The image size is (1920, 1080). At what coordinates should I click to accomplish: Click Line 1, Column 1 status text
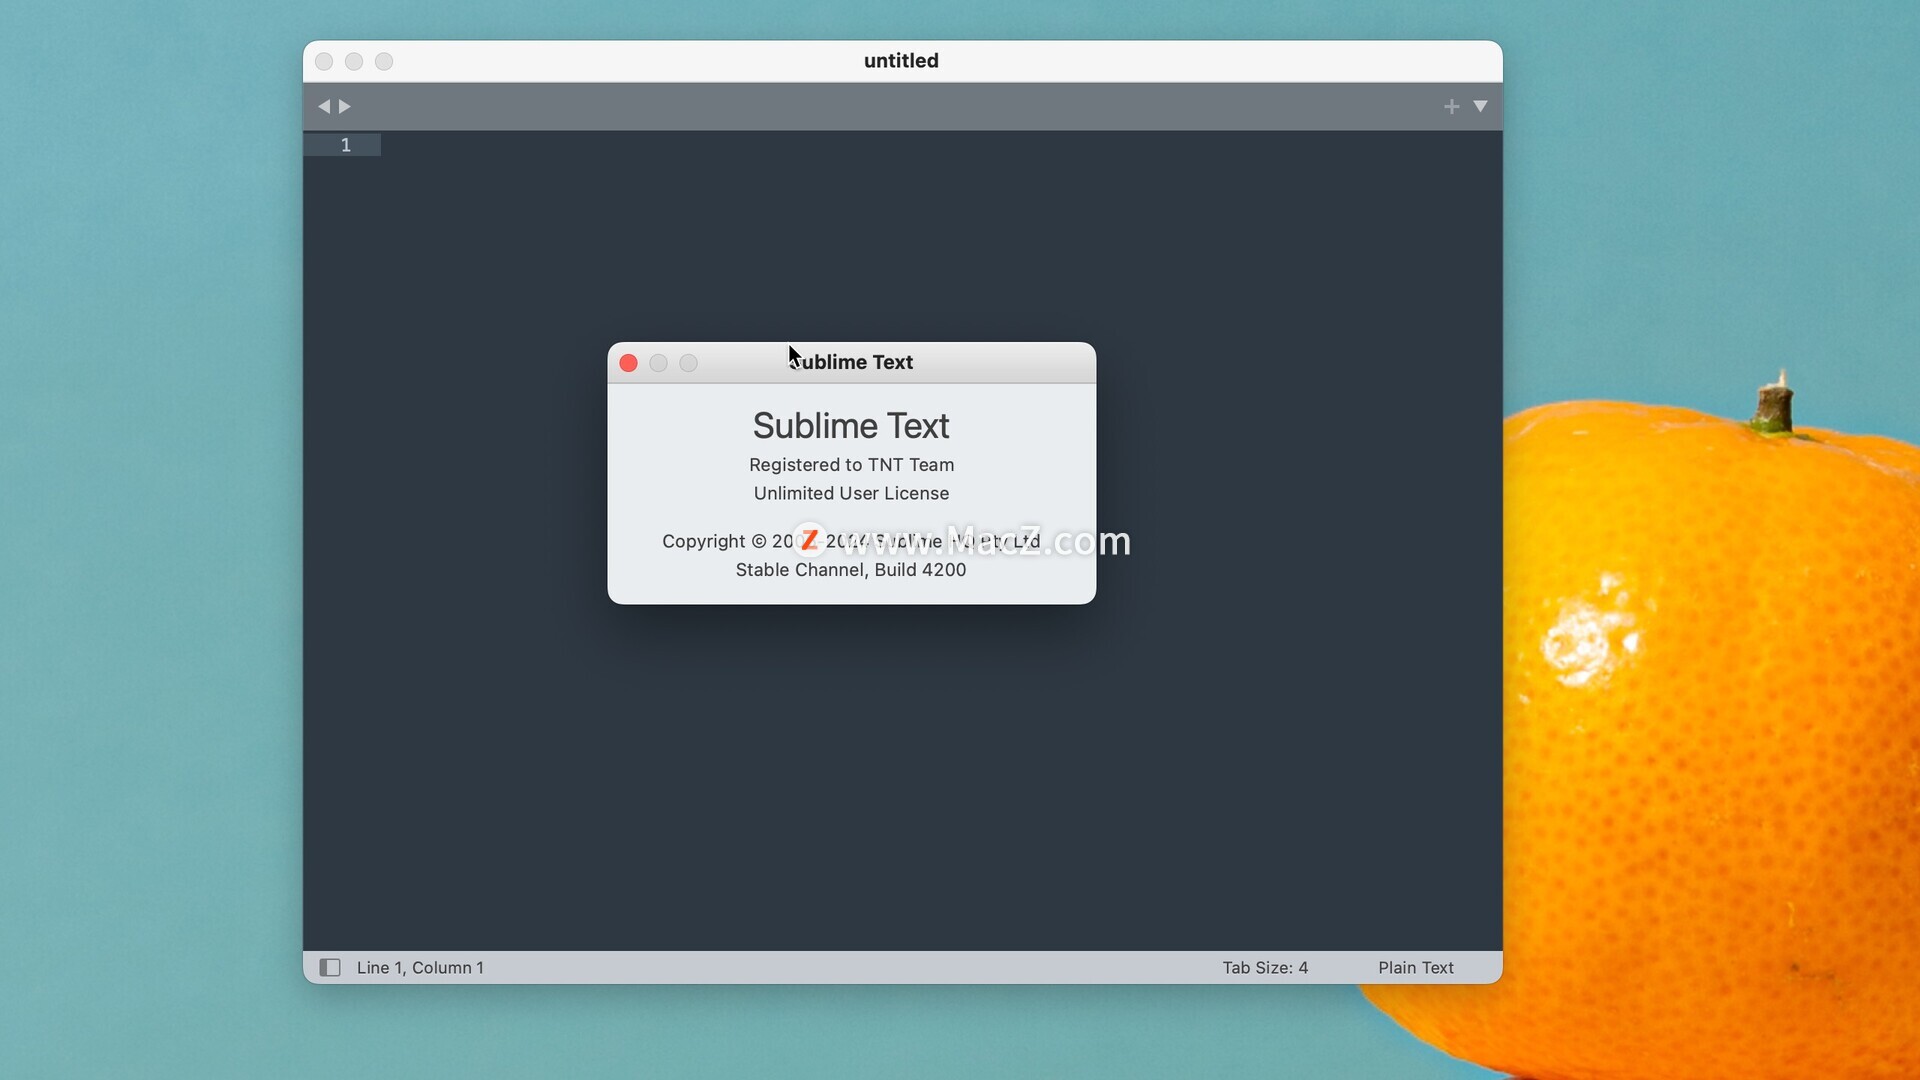420,967
